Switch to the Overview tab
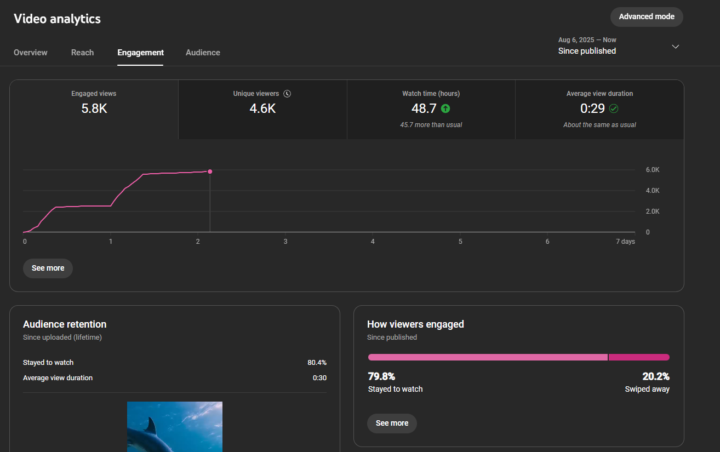720x452 pixels. (30, 52)
